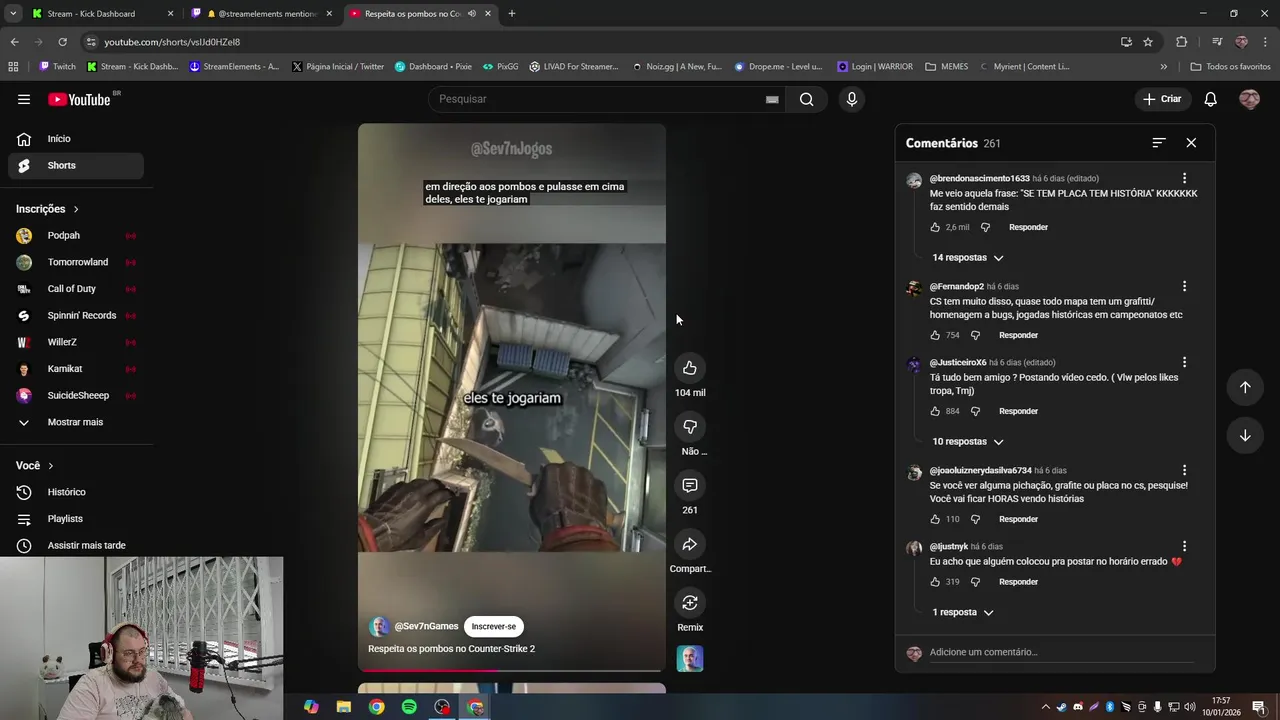Dislike ljustnyk's comment
Image resolution: width=1280 pixels, height=720 pixels.
coord(975,582)
